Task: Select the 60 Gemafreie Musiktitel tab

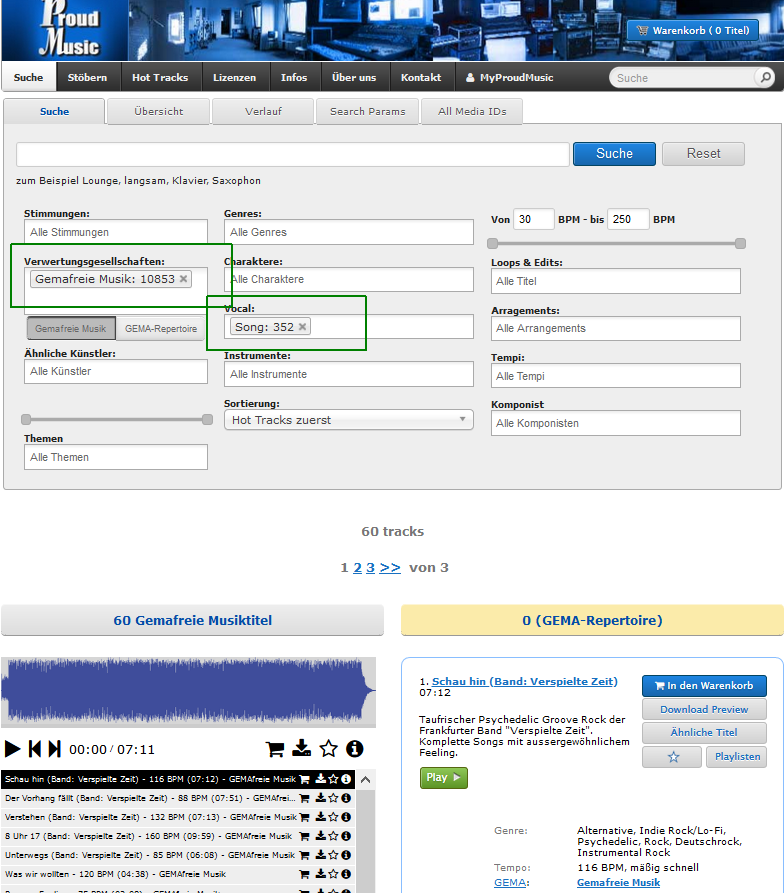Action: [x=192, y=620]
